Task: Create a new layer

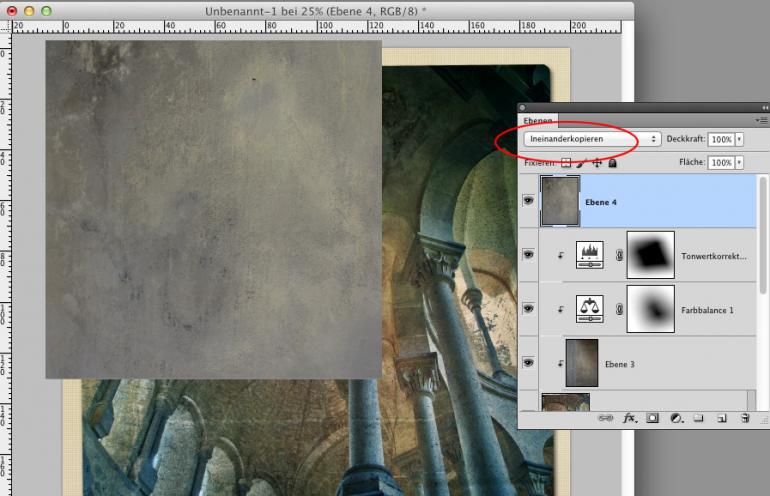Action: click(x=721, y=418)
